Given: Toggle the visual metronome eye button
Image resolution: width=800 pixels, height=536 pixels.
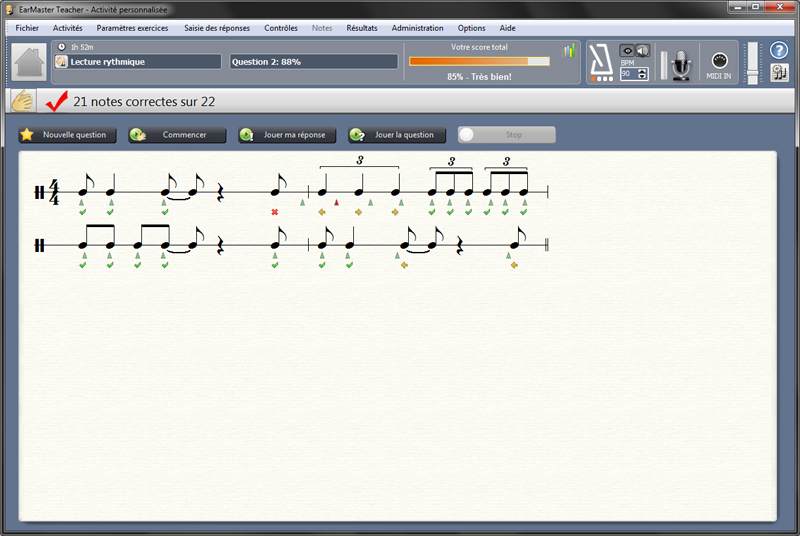Looking at the screenshot, I should click(x=627, y=50).
